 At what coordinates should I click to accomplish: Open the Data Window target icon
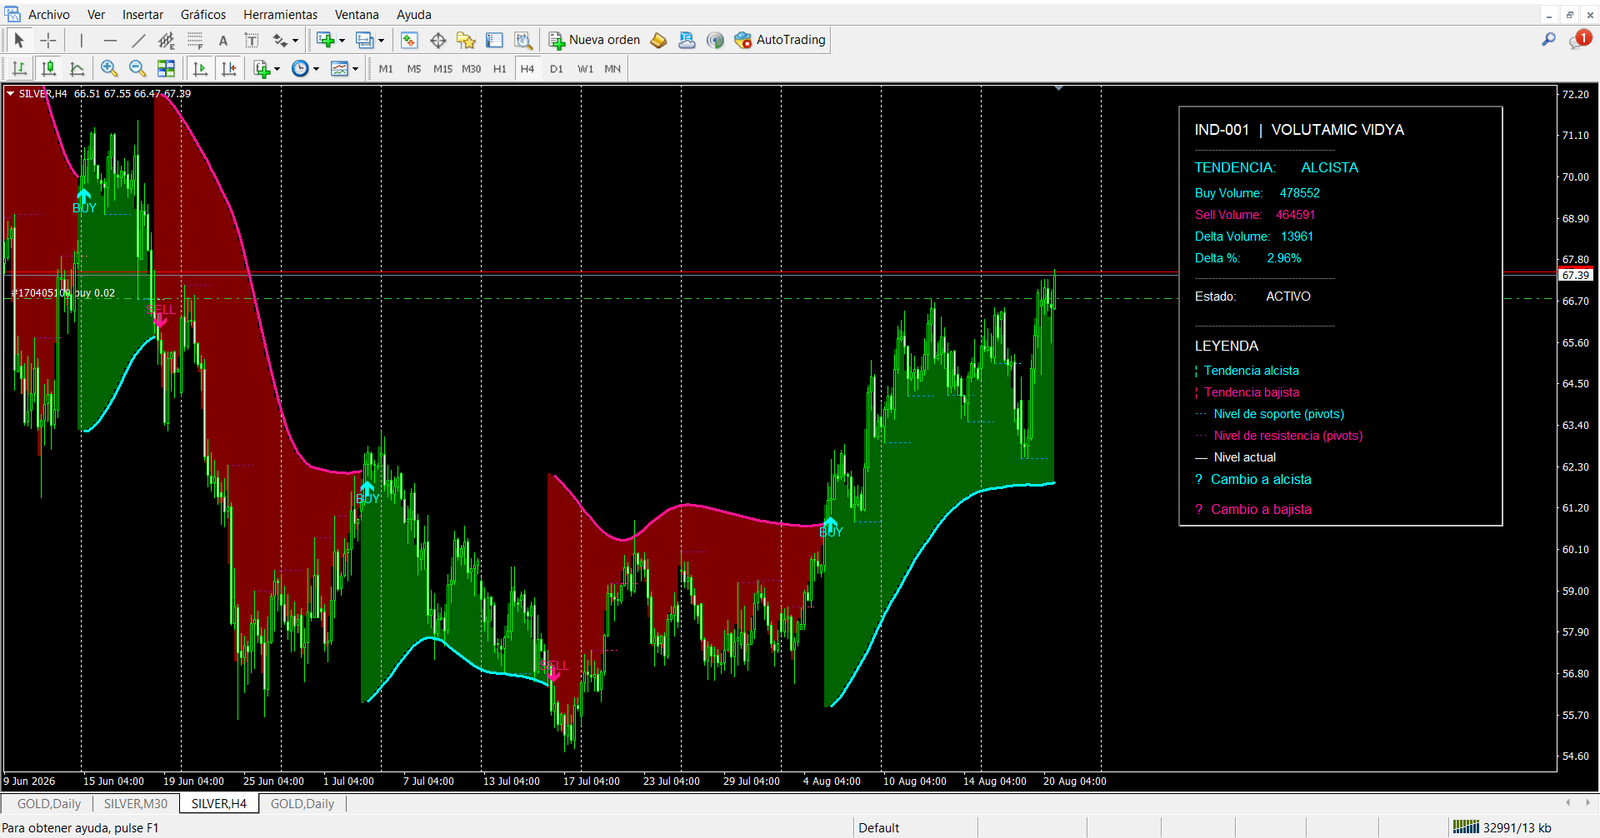pos(438,40)
